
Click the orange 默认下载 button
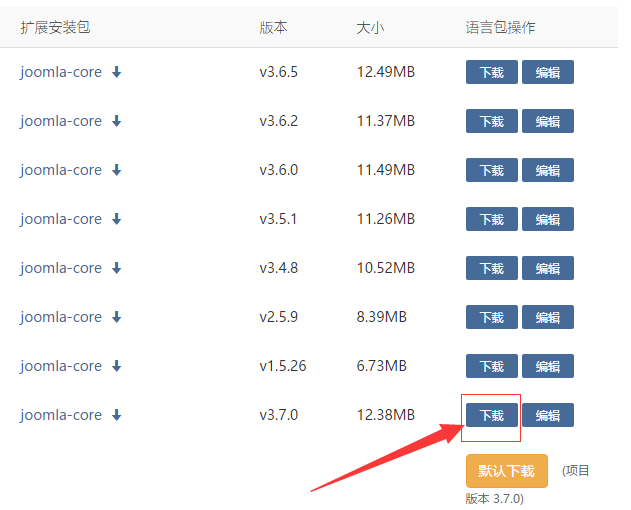coord(507,471)
